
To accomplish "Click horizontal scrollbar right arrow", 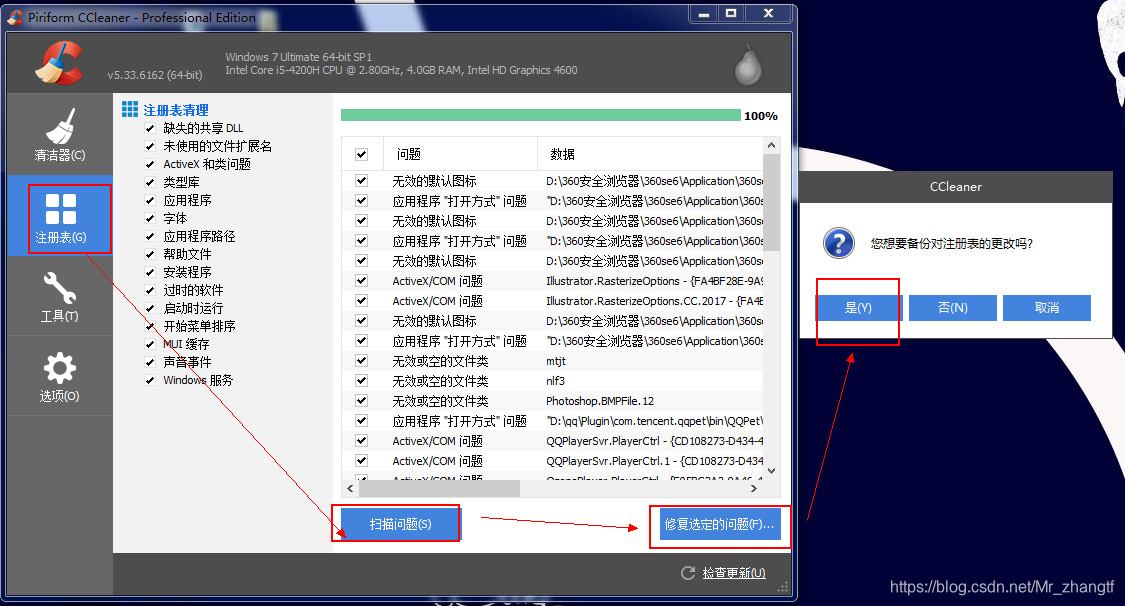I will [x=754, y=488].
